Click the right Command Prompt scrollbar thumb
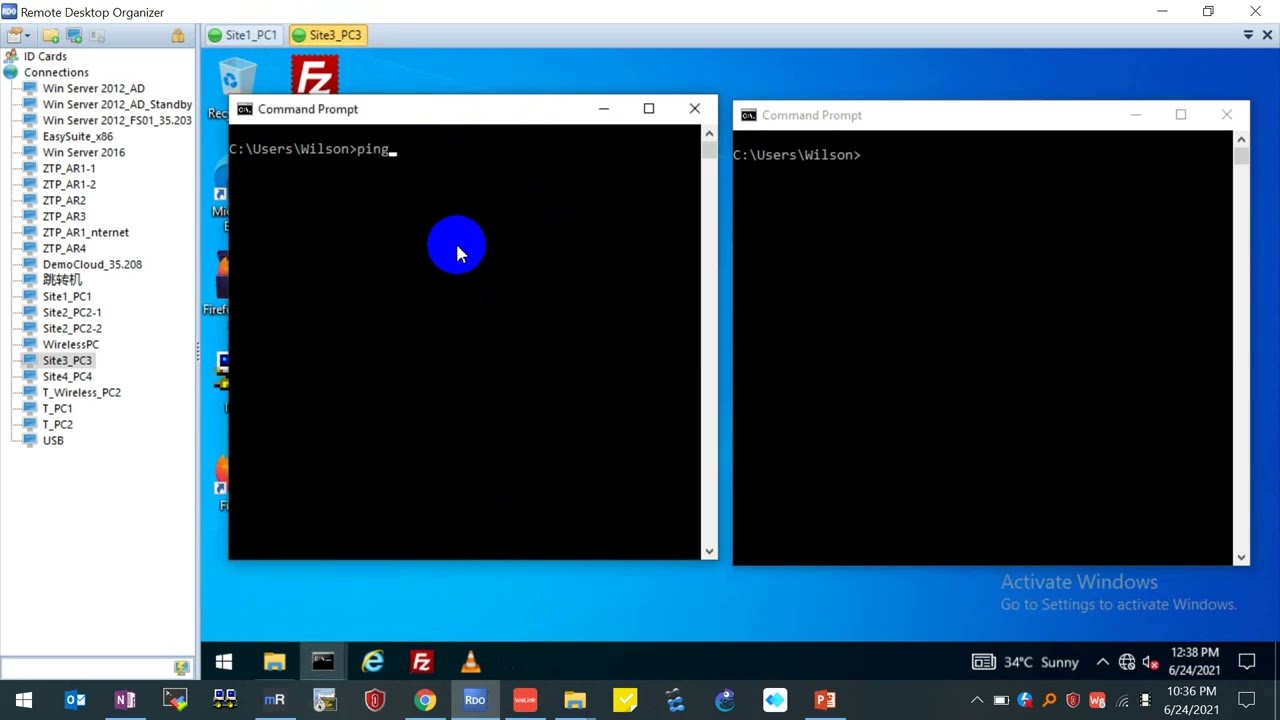This screenshot has height=720, width=1280. click(x=1241, y=156)
